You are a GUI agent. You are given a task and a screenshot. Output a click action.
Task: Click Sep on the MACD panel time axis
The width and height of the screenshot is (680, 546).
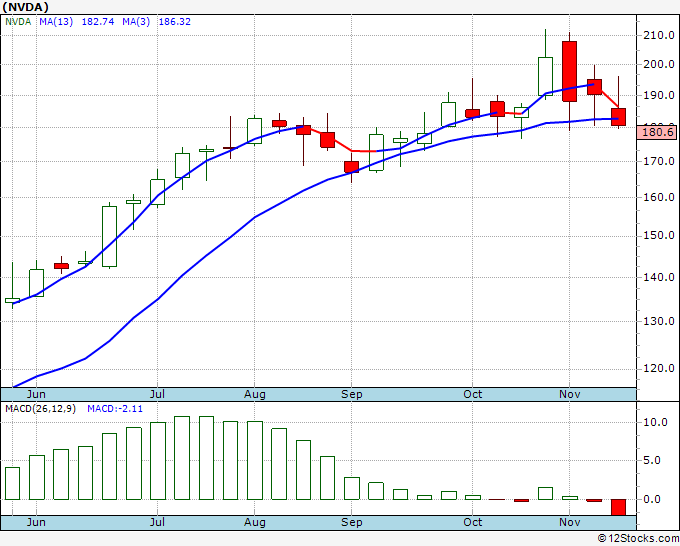pos(351,522)
